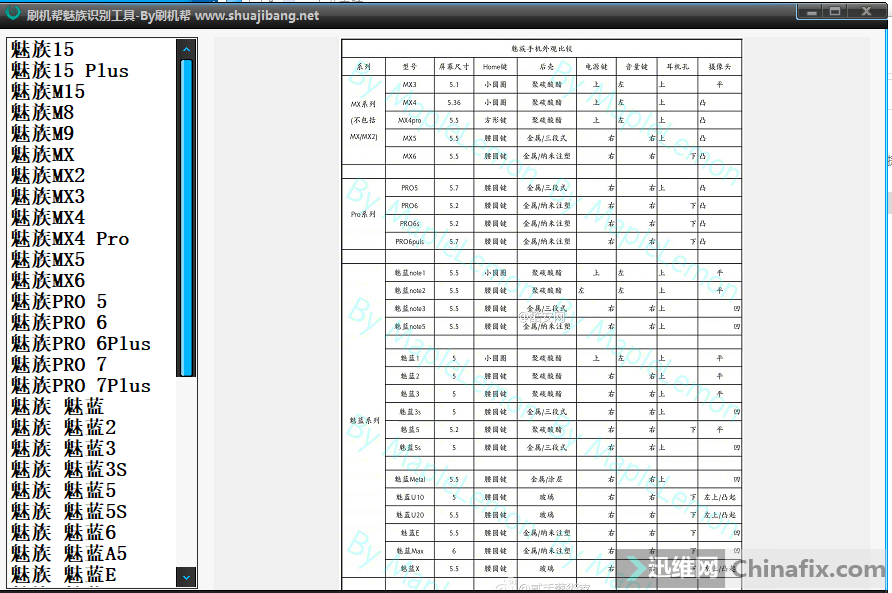Choose 魅族M15 from the list
Image resolution: width=892 pixels, height=593 pixels.
click(48, 92)
